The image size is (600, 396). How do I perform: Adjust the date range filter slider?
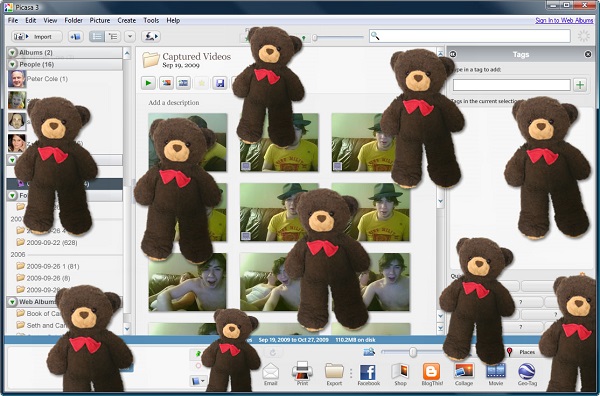(x=315, y=37)
